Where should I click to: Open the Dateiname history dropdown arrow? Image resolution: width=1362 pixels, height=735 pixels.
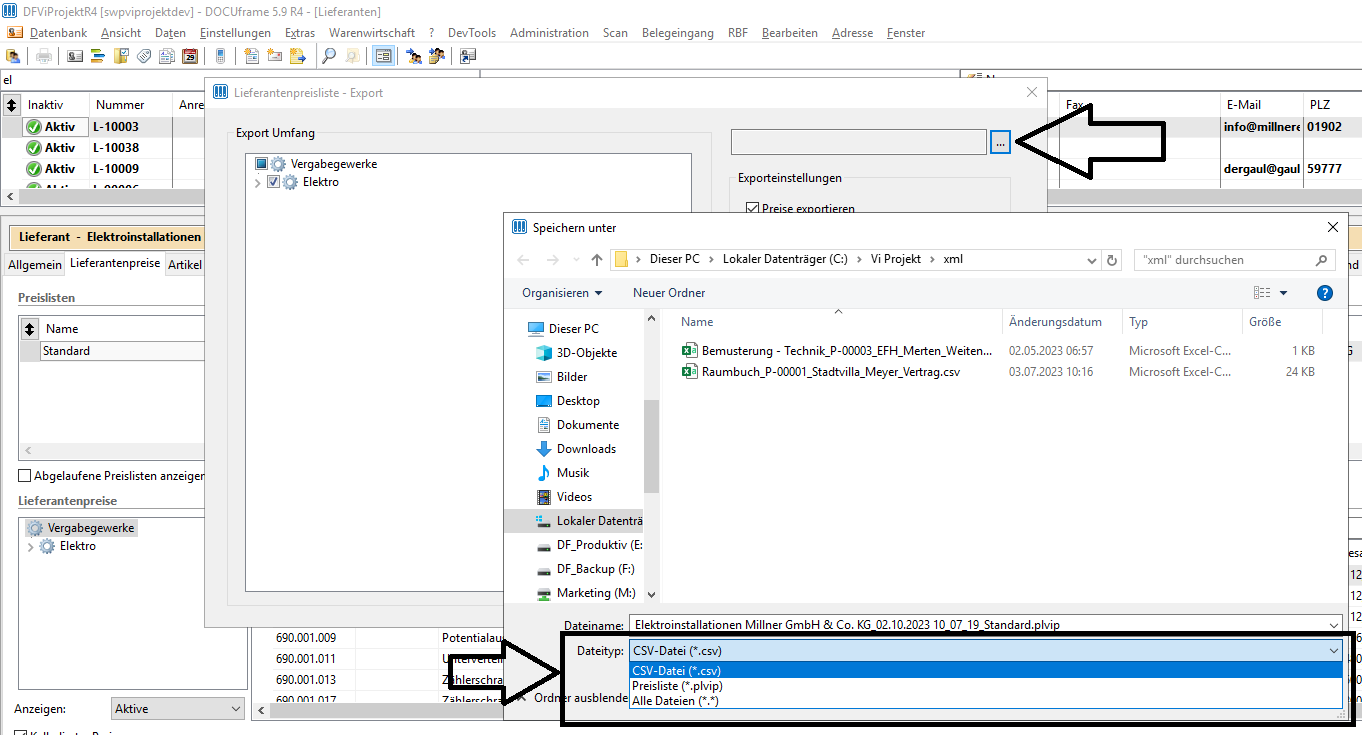tap(1332, 624)
